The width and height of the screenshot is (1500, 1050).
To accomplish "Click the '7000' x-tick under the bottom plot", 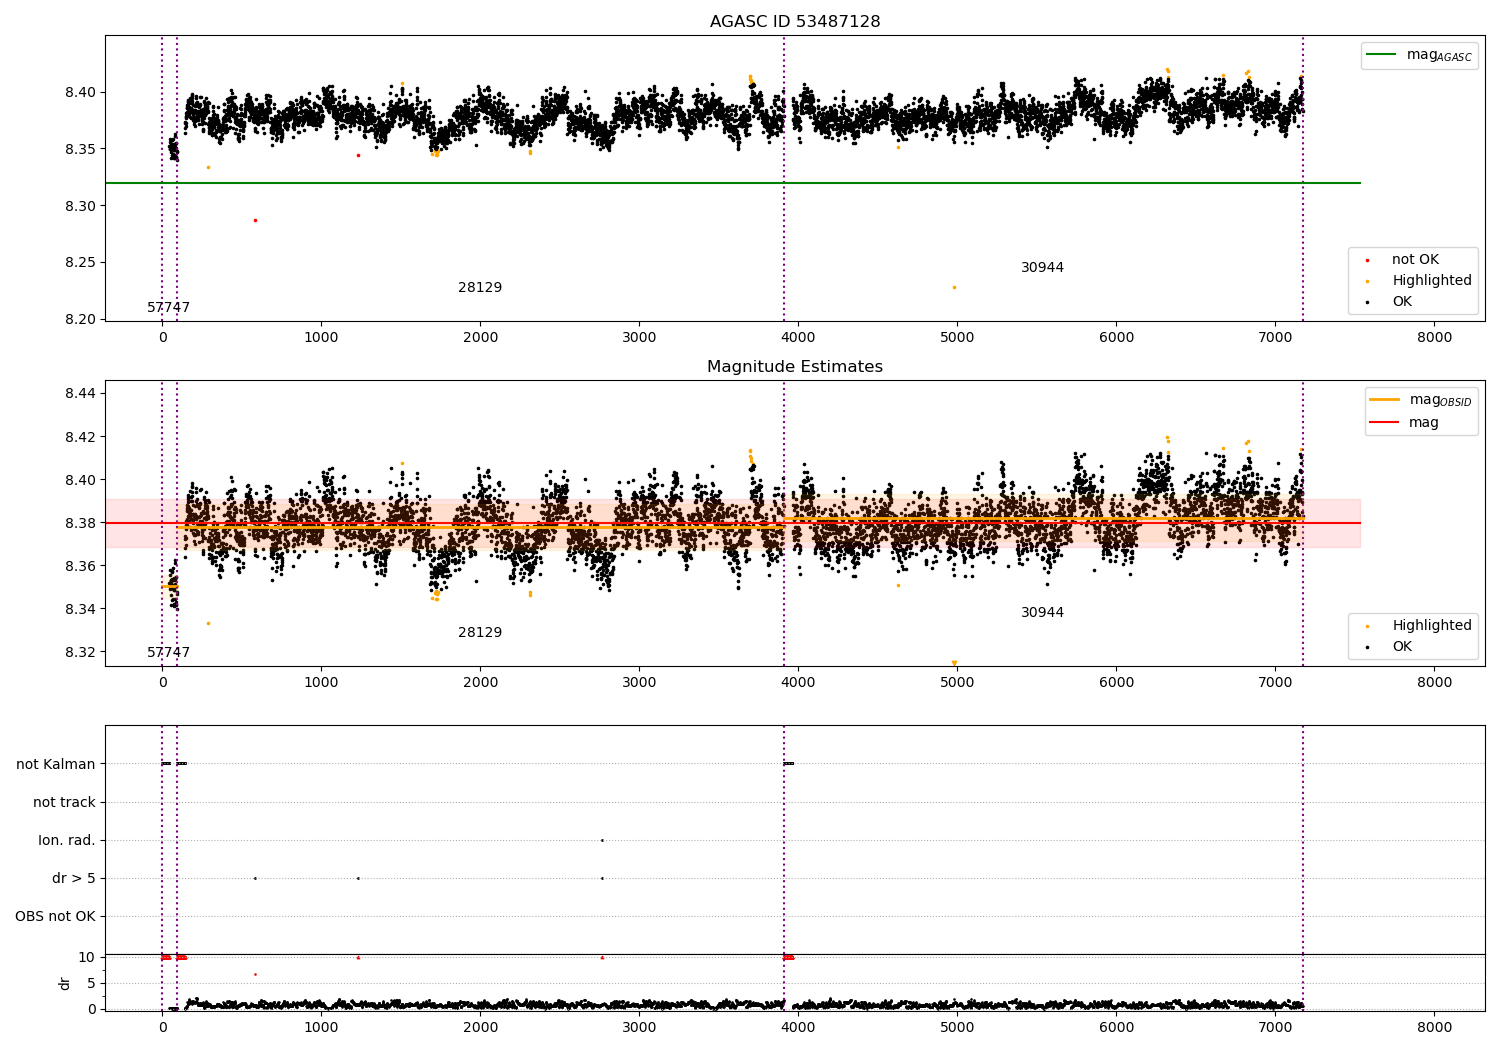I will click(1275, 1027).
